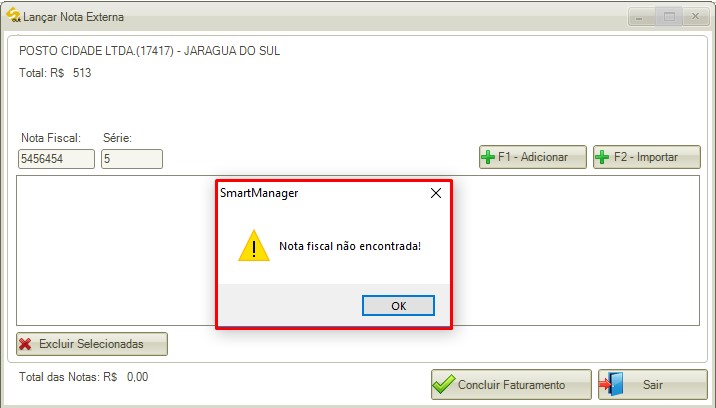The image size is (716, 408).
Task: Confirm the warning by clicking OK
Action: pos(398,306)
